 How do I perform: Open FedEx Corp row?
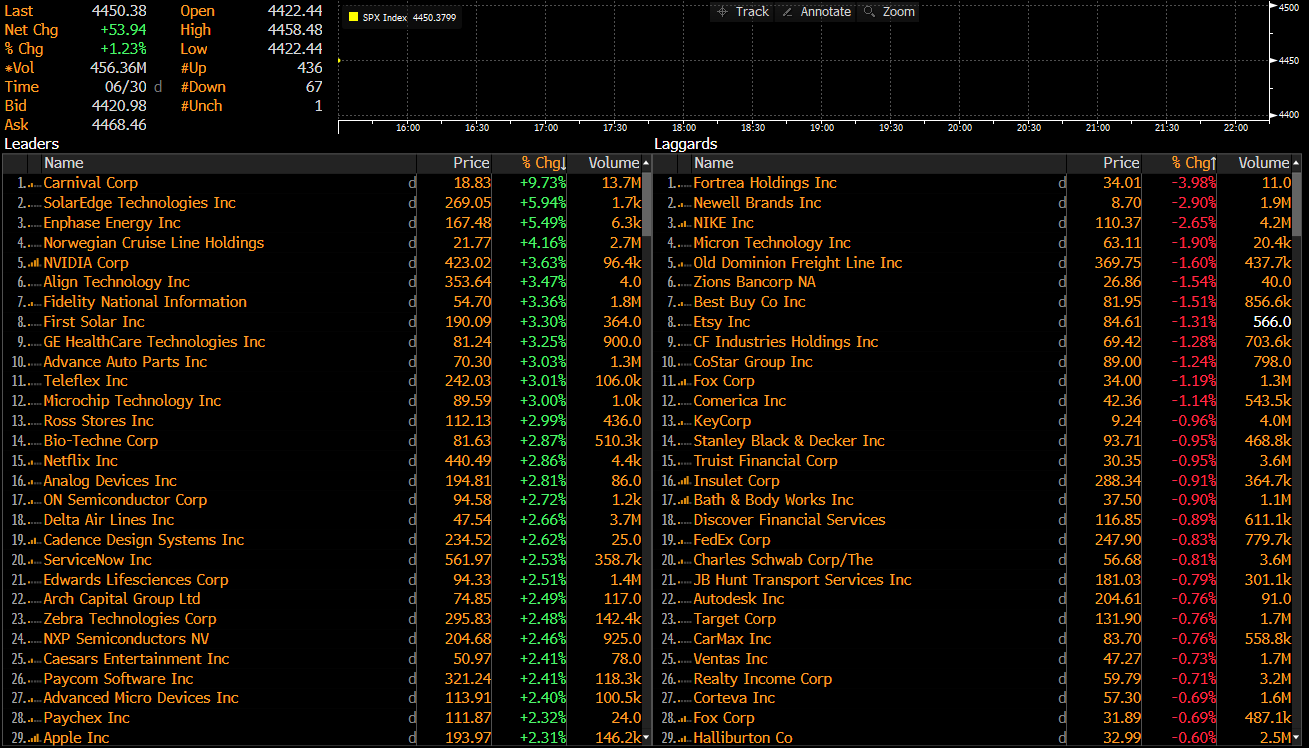point(732,540)
